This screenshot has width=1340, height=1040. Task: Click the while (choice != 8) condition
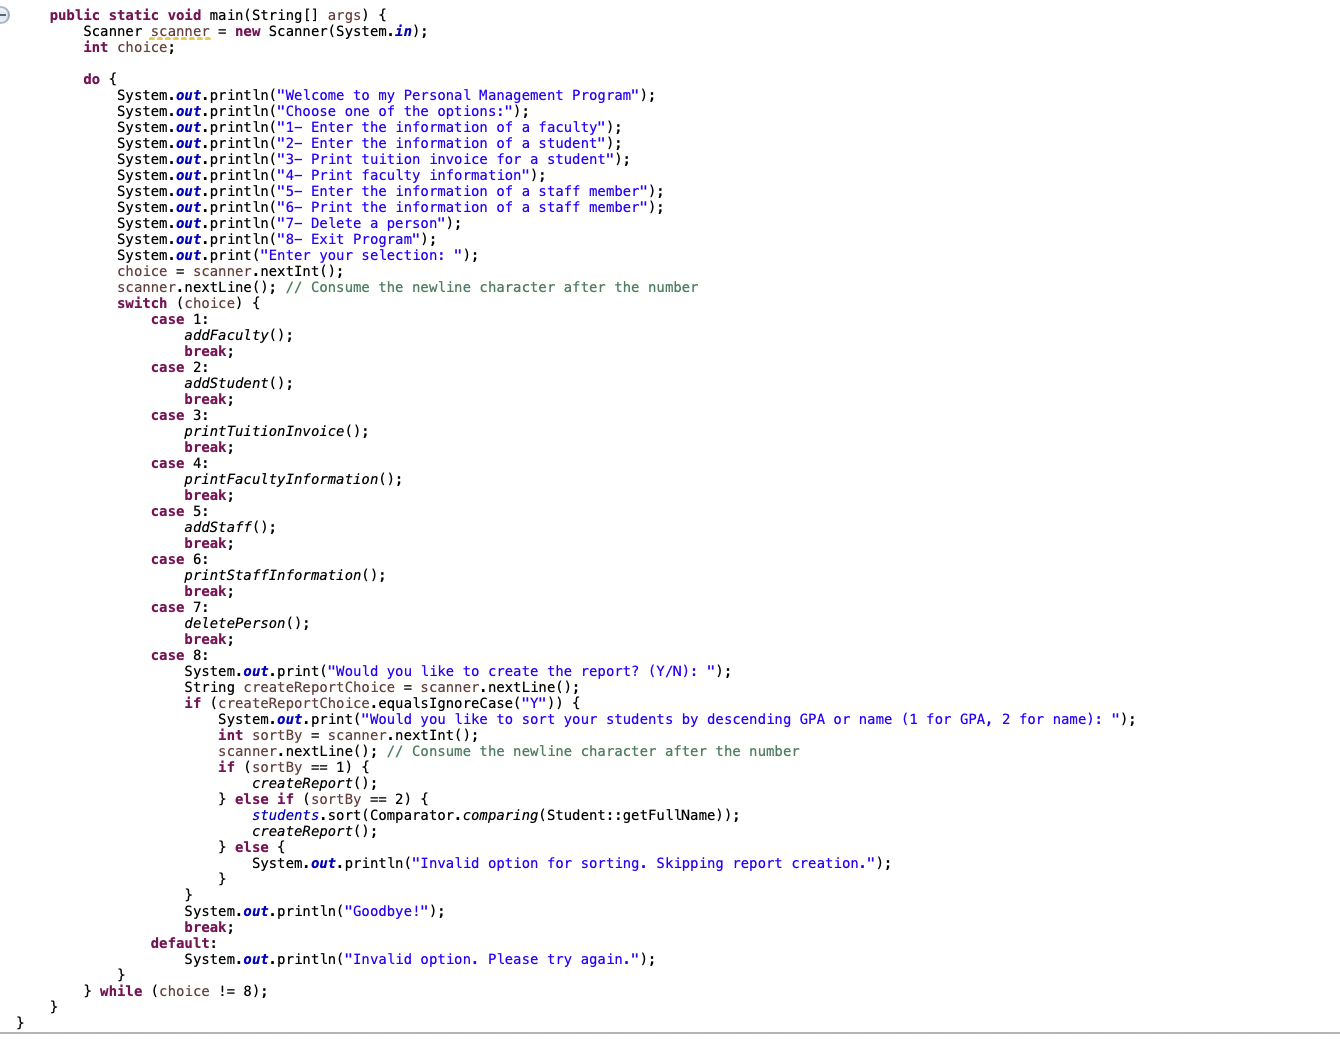pyautogui.click(x=185, y=991)
